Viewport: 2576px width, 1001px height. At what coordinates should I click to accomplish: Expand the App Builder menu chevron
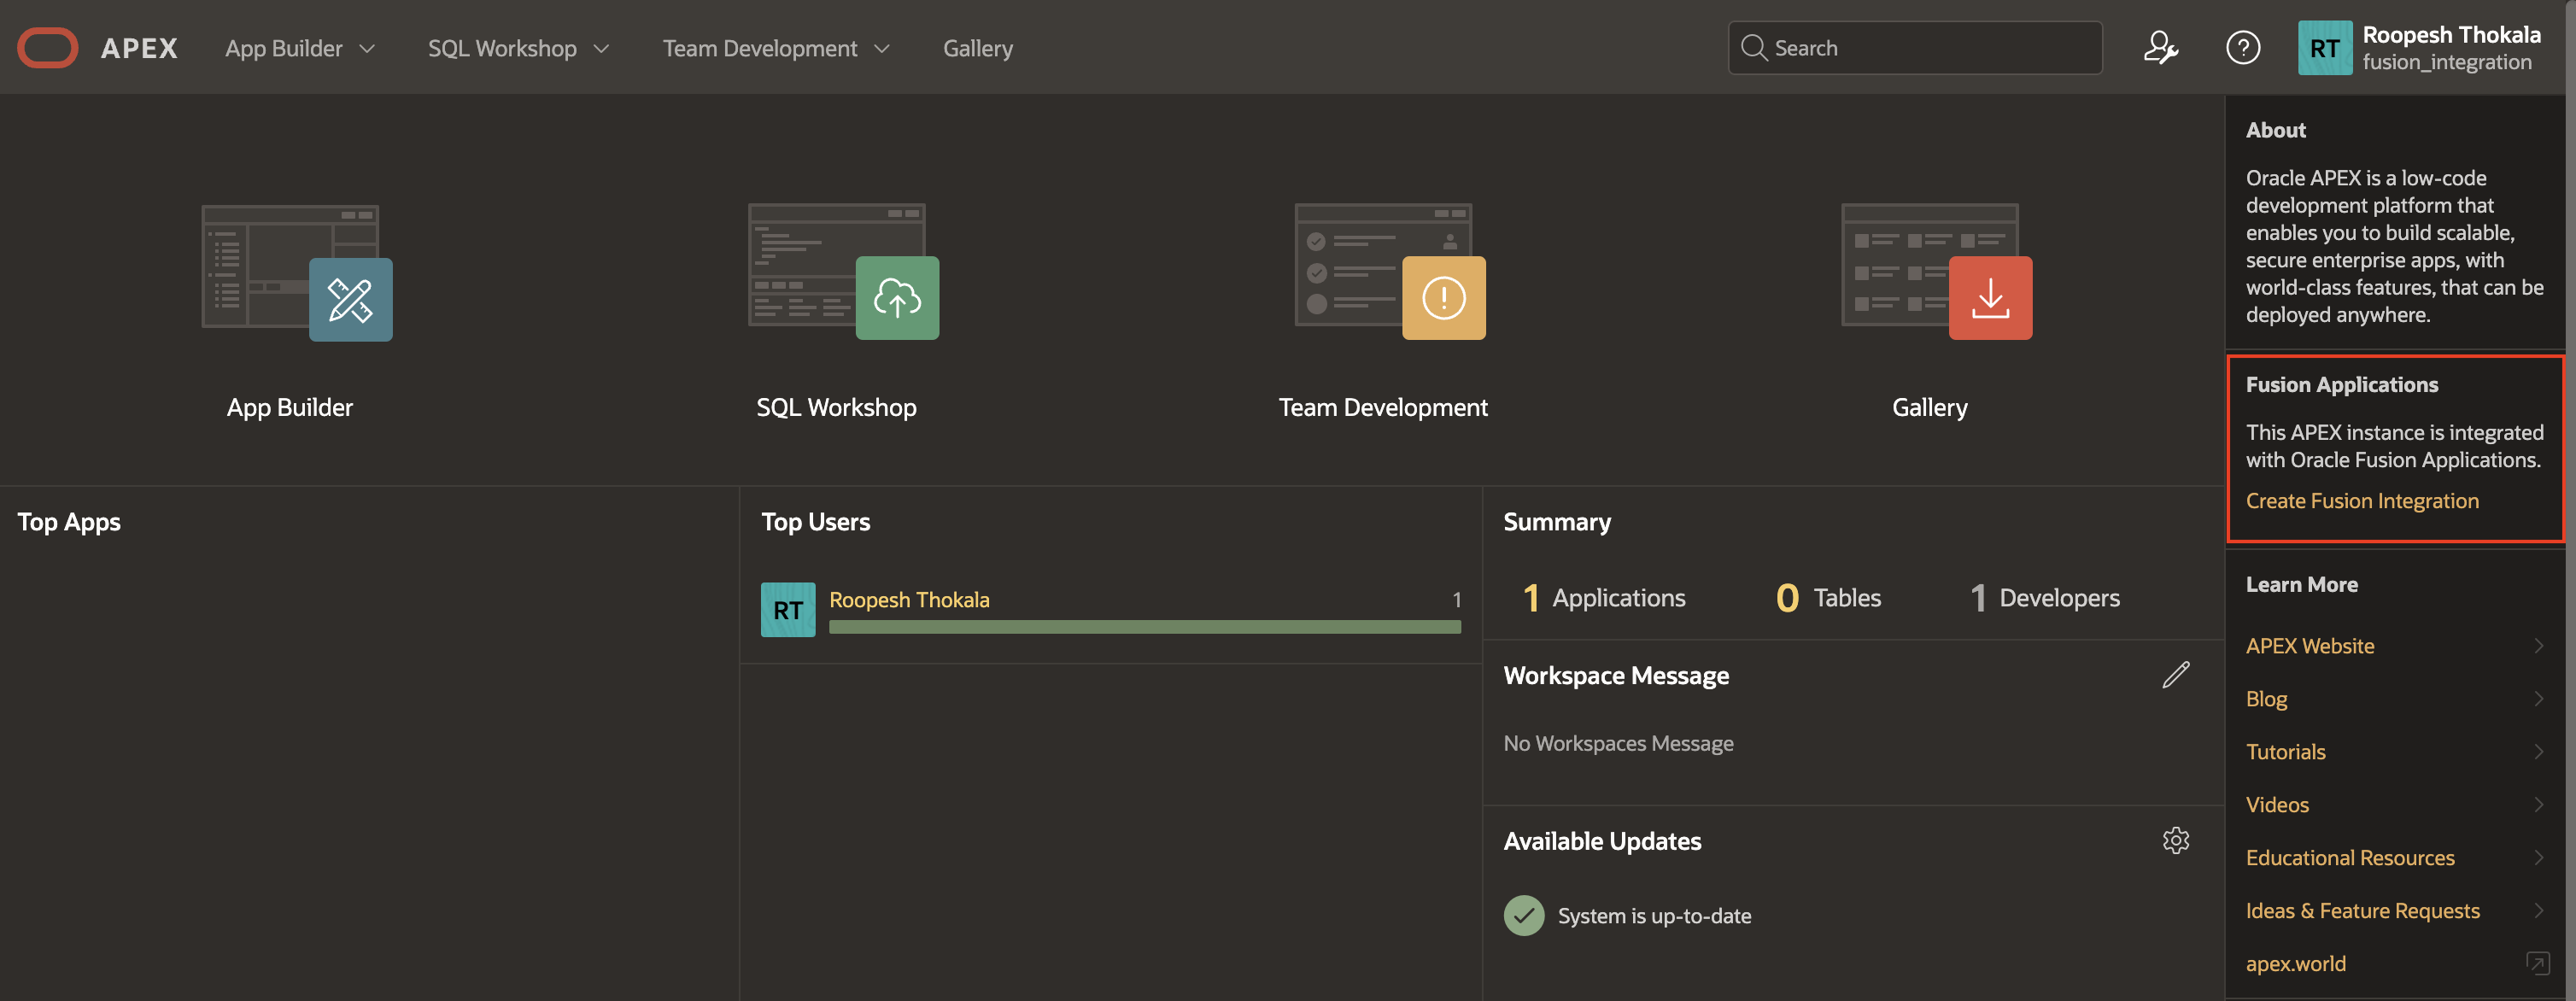[367, 48]
